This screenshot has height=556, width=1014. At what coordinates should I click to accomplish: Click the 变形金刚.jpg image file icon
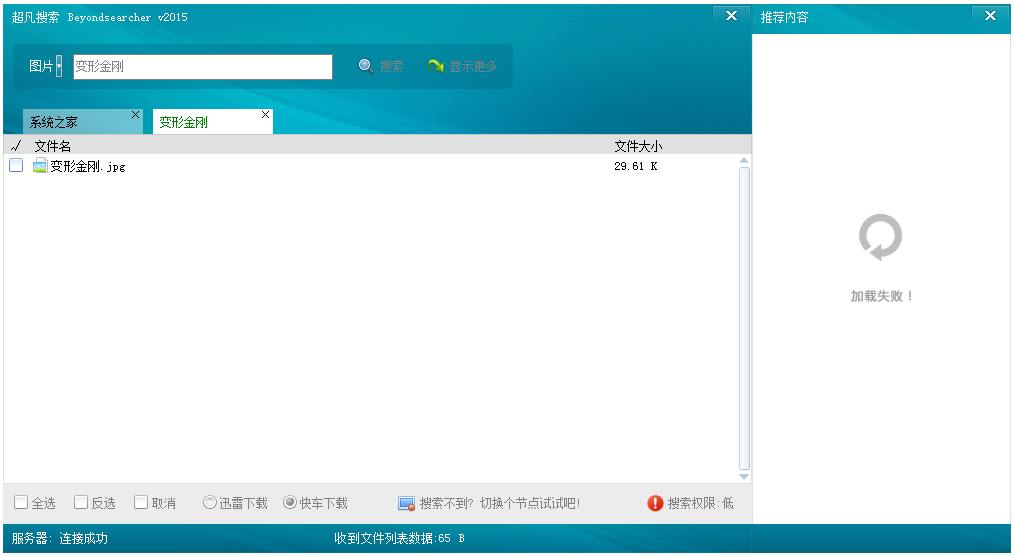tap(40, 166)
